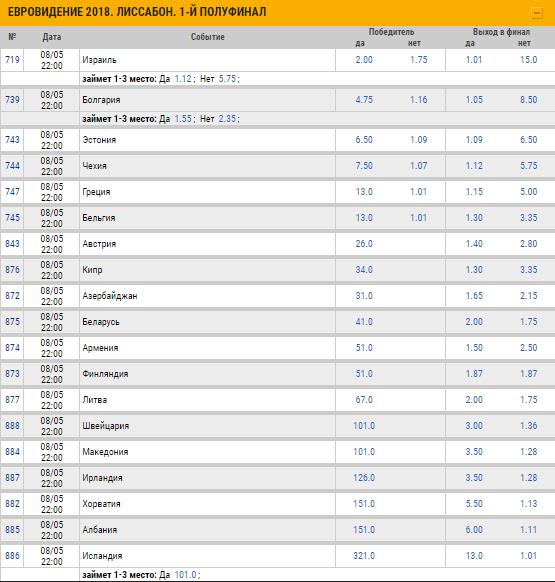555x582 pixels.
Task: Select Финляндия qualify 'да' odds 1.87
Action: tap(474, 374)
